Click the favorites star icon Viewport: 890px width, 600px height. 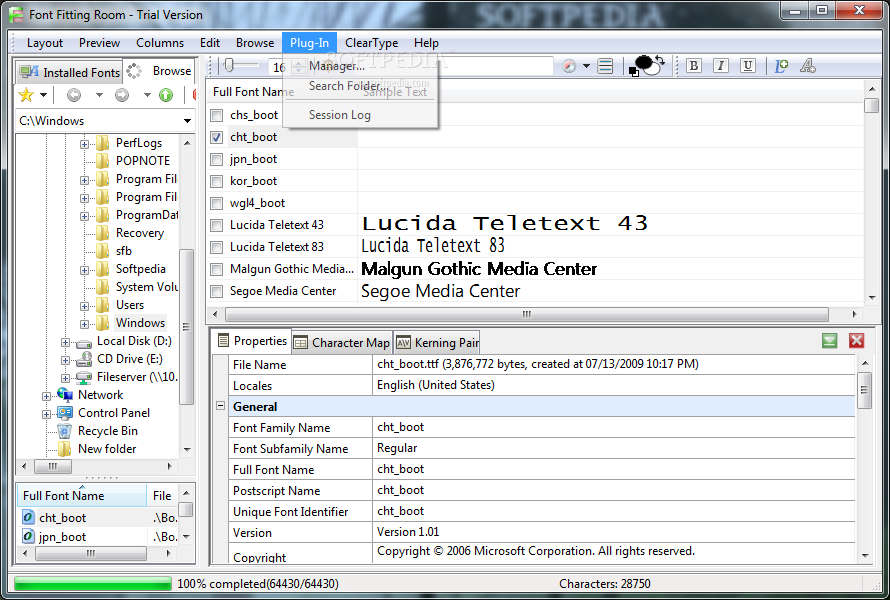(x=26, y=95)
